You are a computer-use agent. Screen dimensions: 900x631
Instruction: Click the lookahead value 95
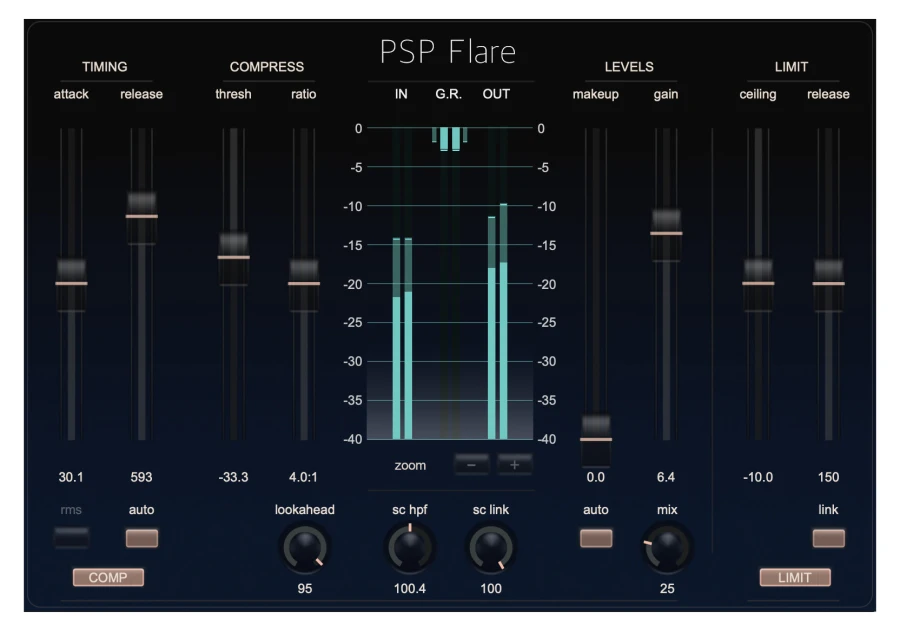[305, 589]
